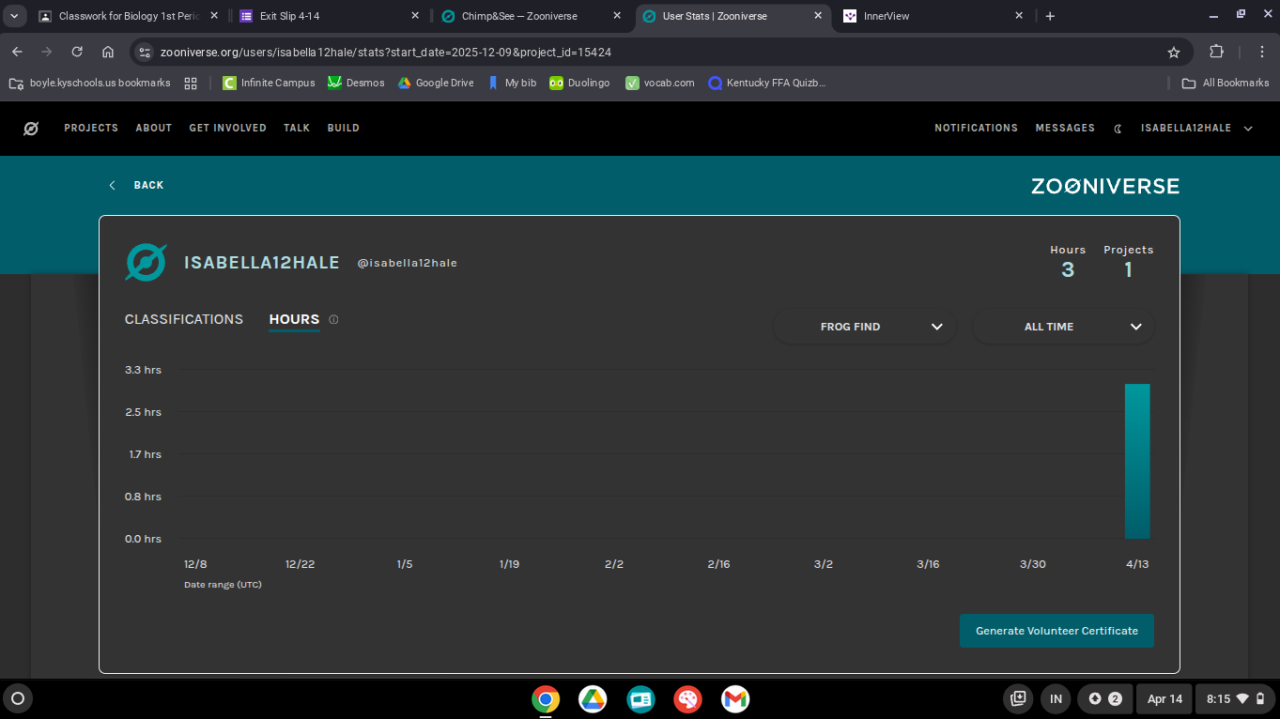
Task: Click Generate Volunteer Certificate button
Action: tap(1057, 631)
